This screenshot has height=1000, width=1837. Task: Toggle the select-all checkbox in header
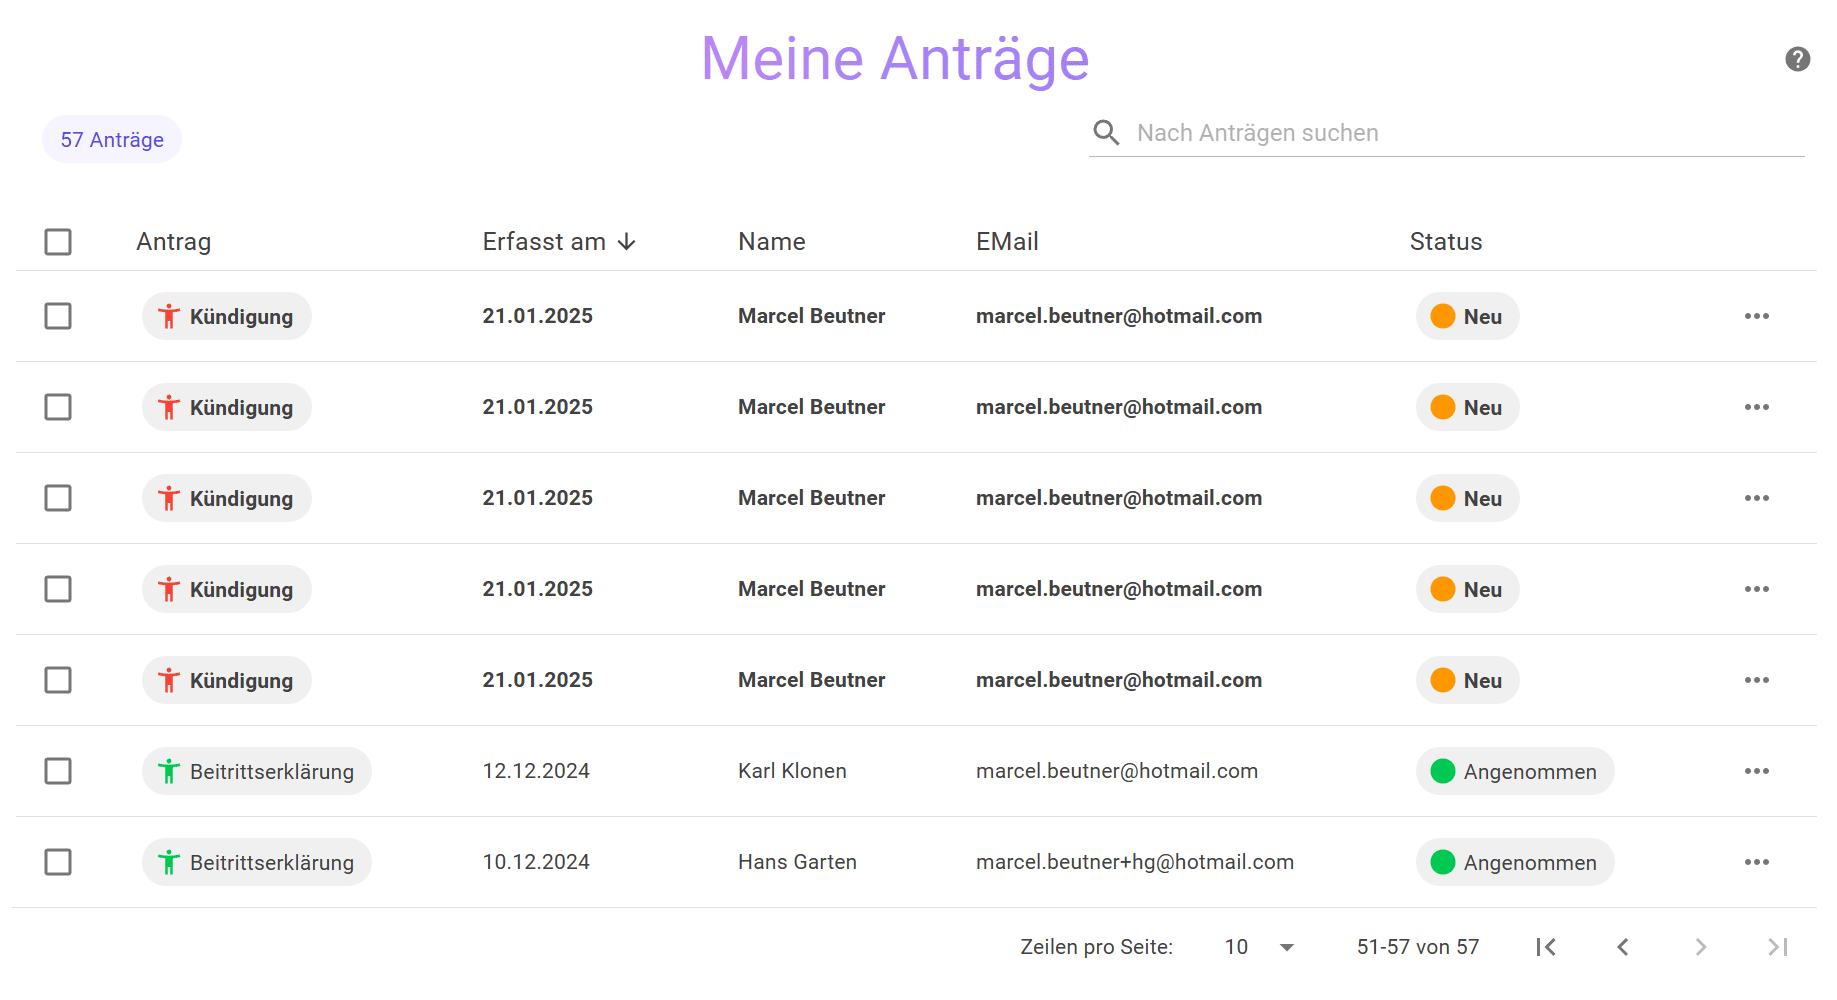[58, 242]
